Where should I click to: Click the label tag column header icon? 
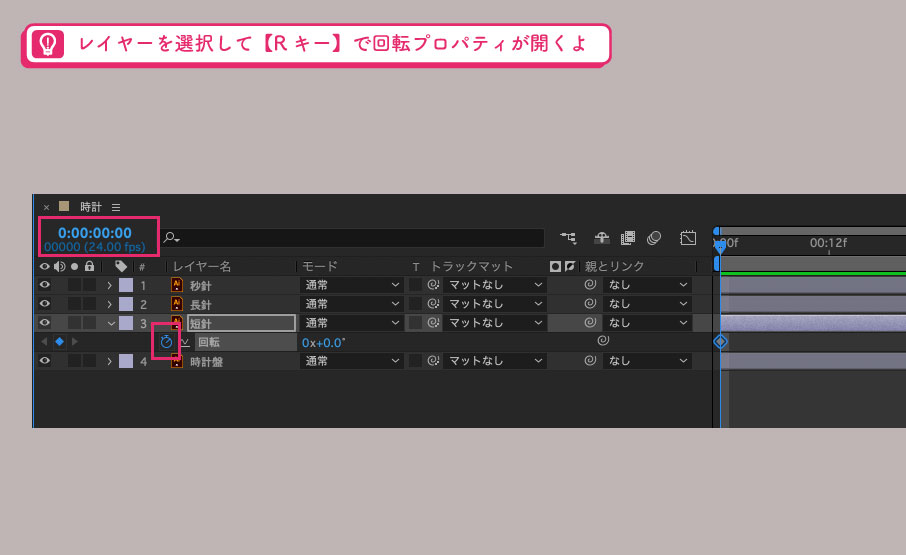click(121, 266)
